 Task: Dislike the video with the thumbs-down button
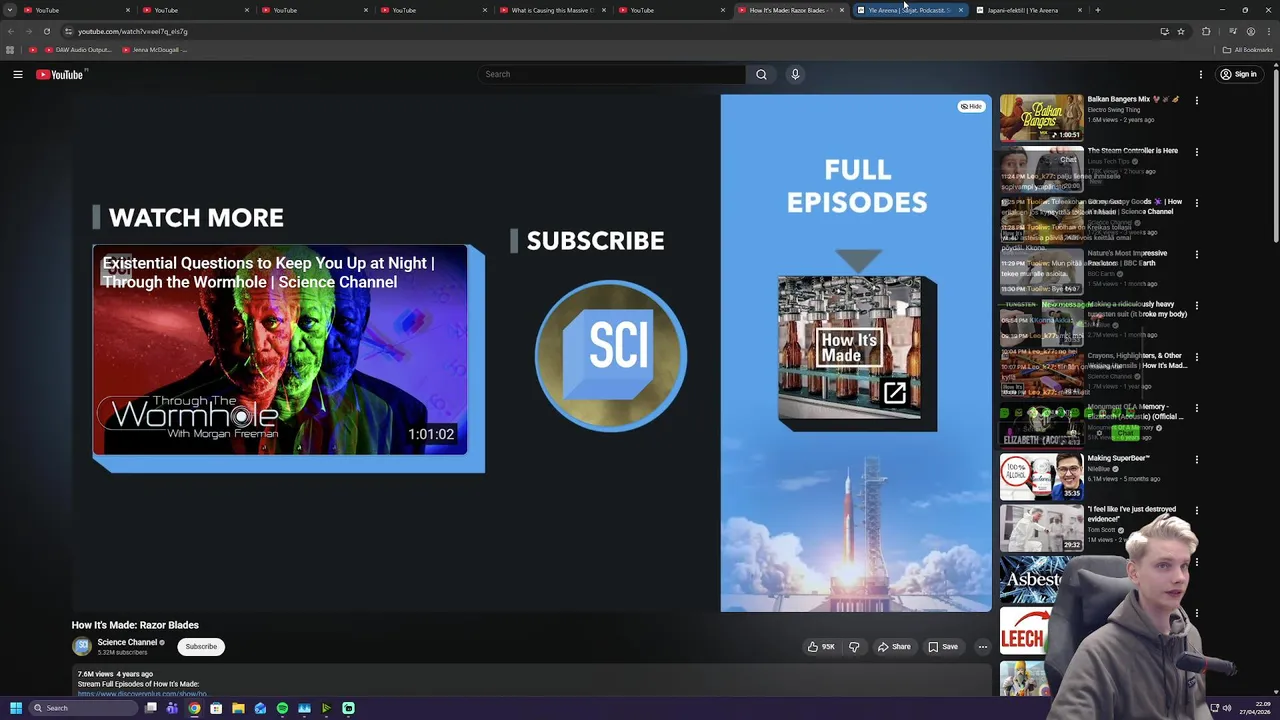click(854, 647)
